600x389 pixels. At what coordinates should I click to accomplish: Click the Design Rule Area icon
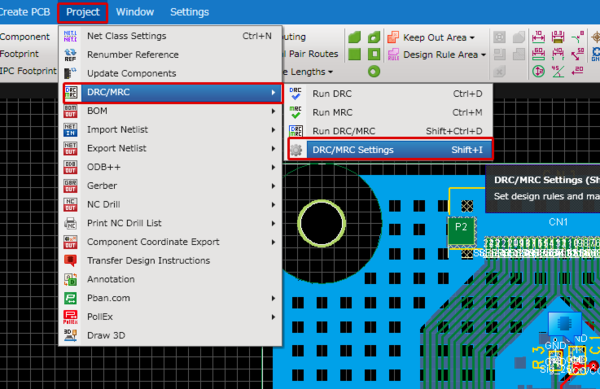393,54
